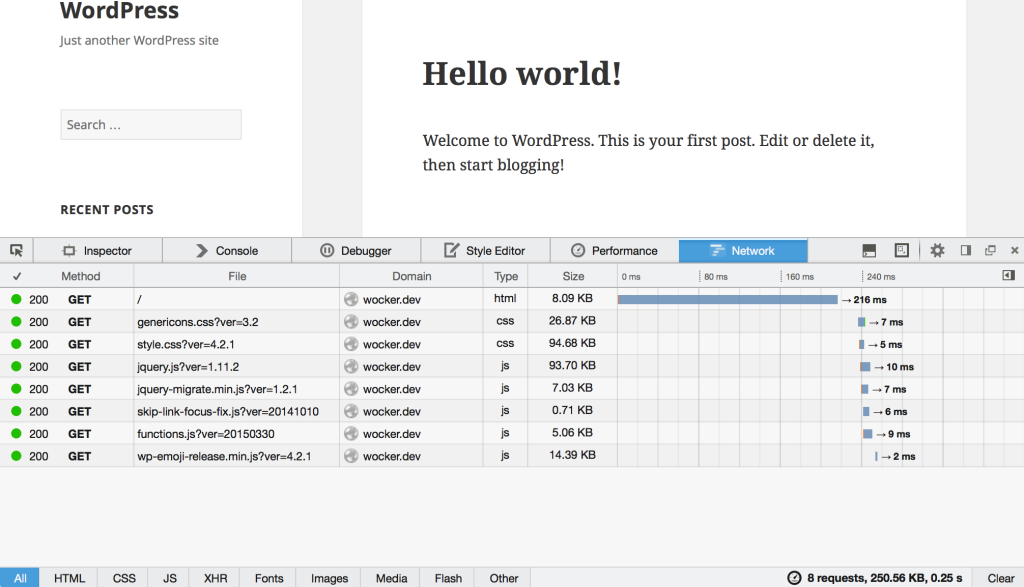Click the globe icon beside jquery.js domain
Viewport: 1024px width, 587px height.
coord(350,367)
